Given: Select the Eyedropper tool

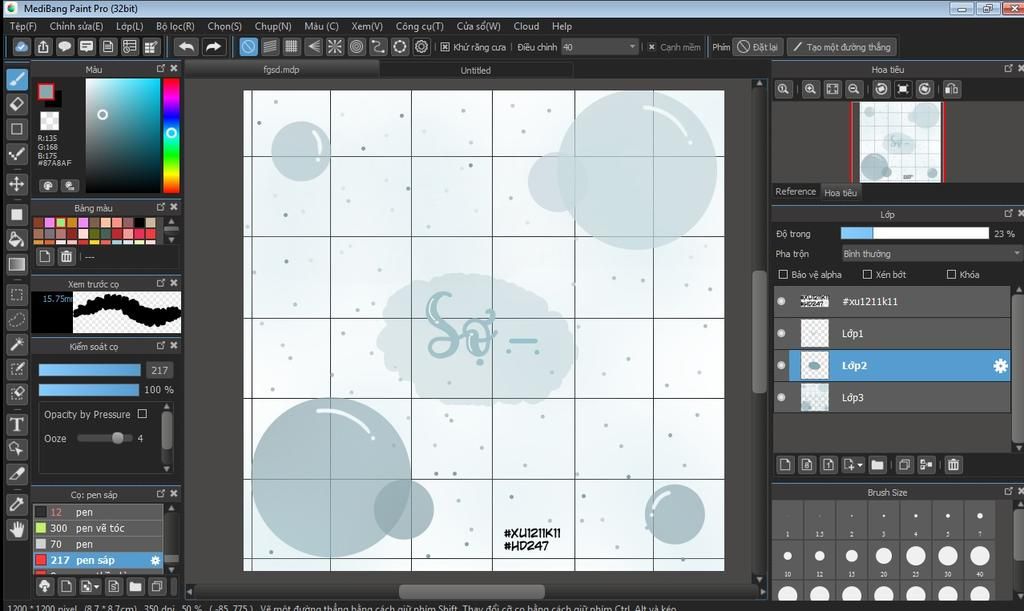Looking at the screenshot, I should click(17, 504).
